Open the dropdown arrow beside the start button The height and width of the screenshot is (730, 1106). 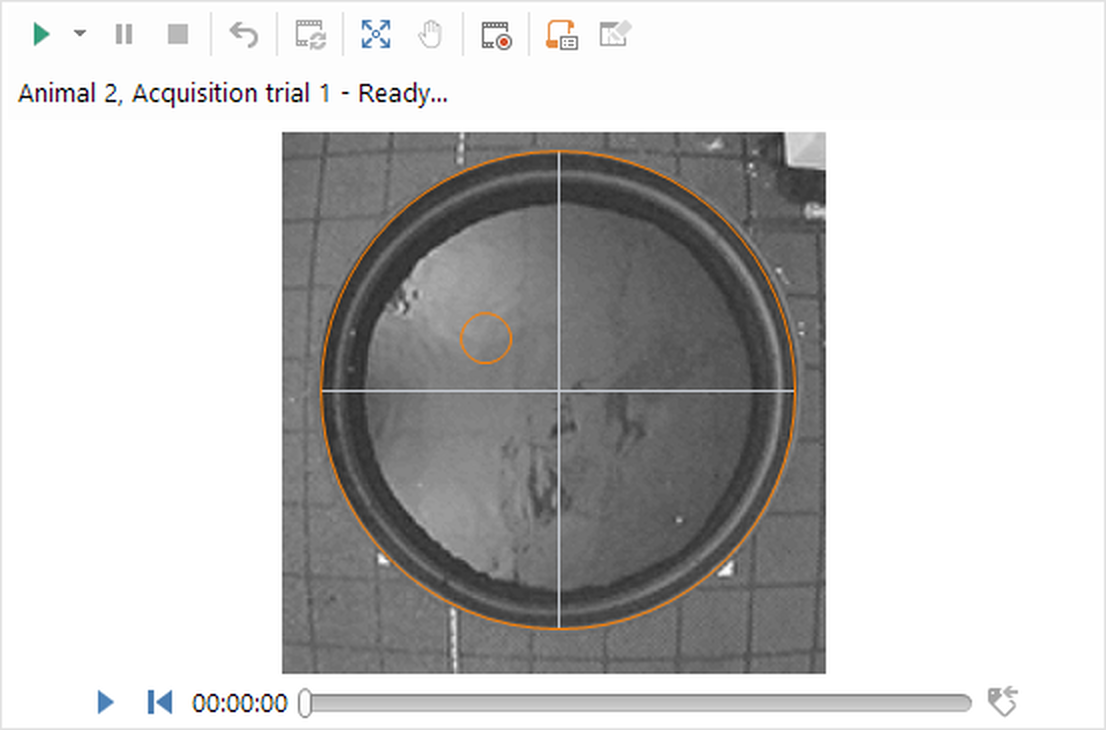click(x=80, y=35)
